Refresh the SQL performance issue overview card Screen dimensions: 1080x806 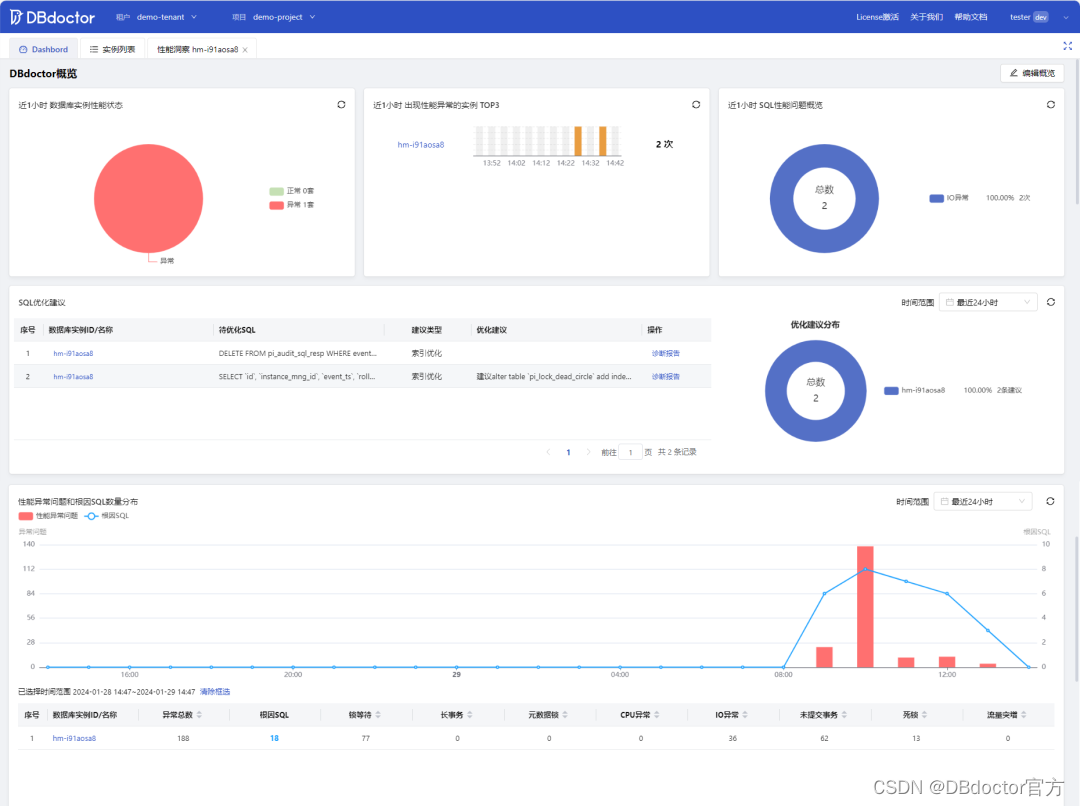1050,105
